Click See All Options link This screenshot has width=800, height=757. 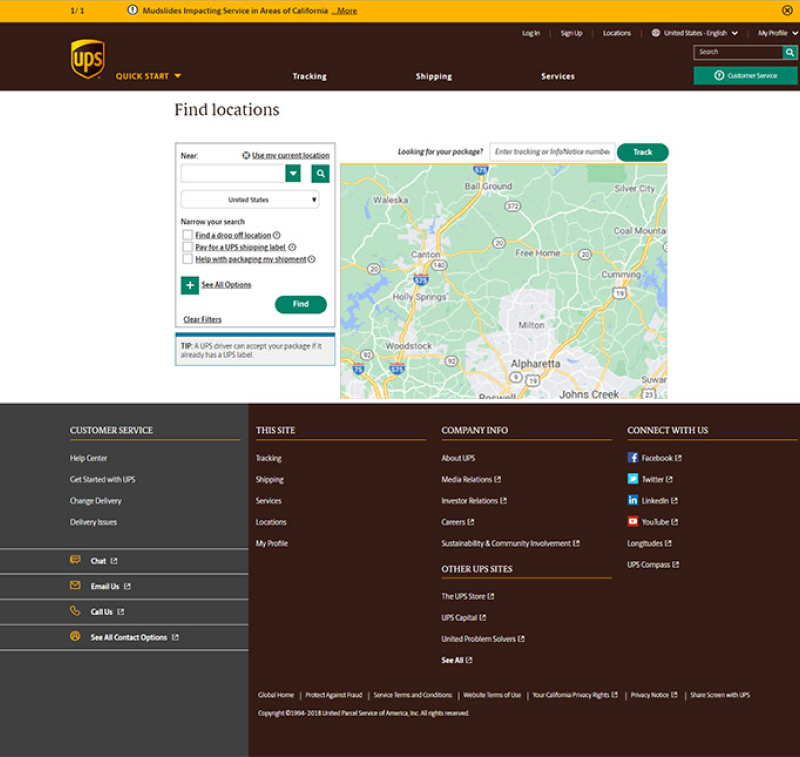coord(226,285)
